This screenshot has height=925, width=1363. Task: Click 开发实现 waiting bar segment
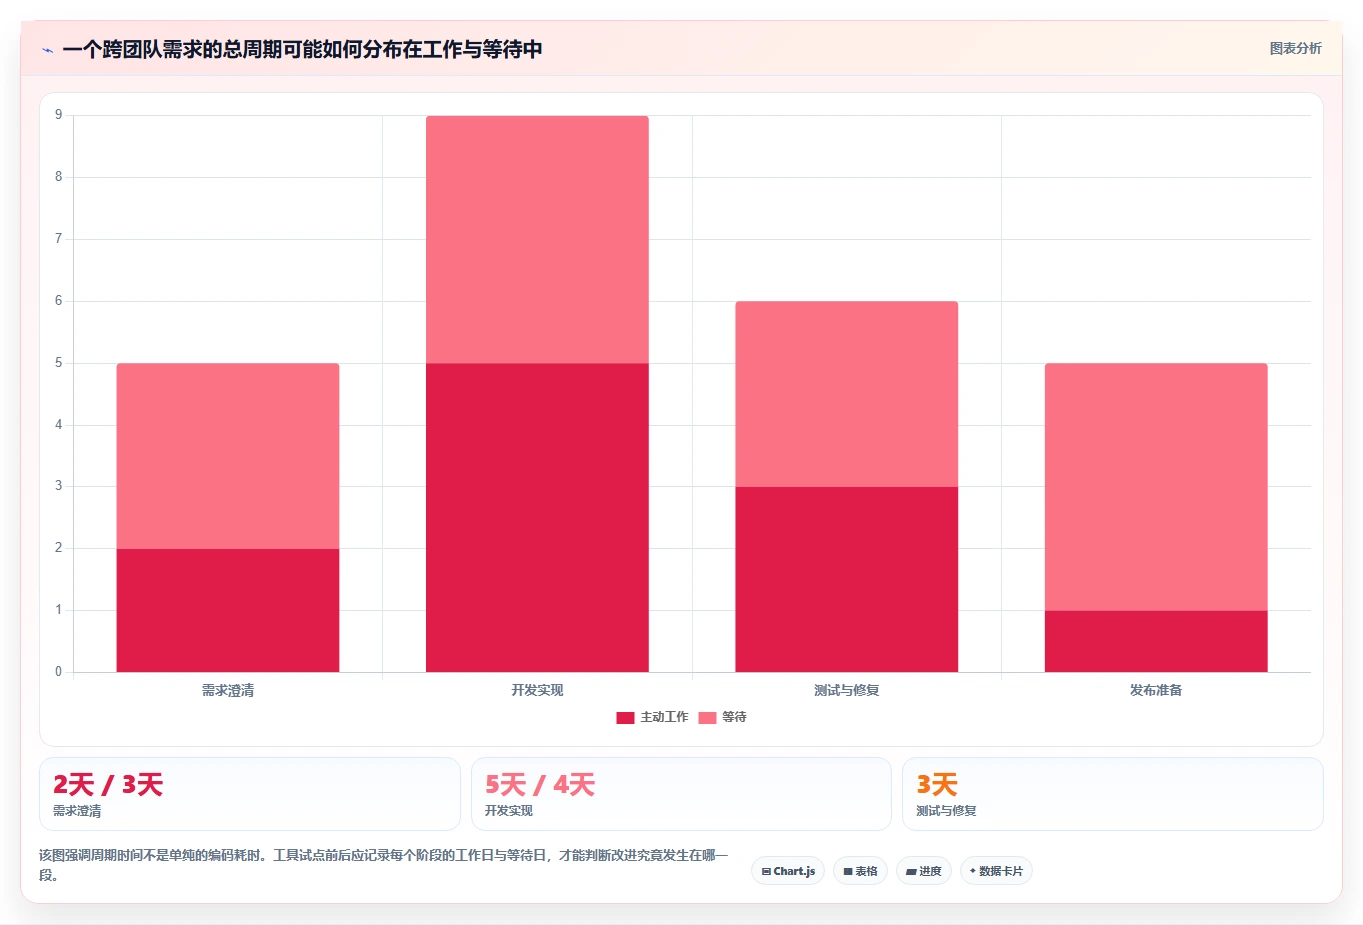tap(537, 240)
